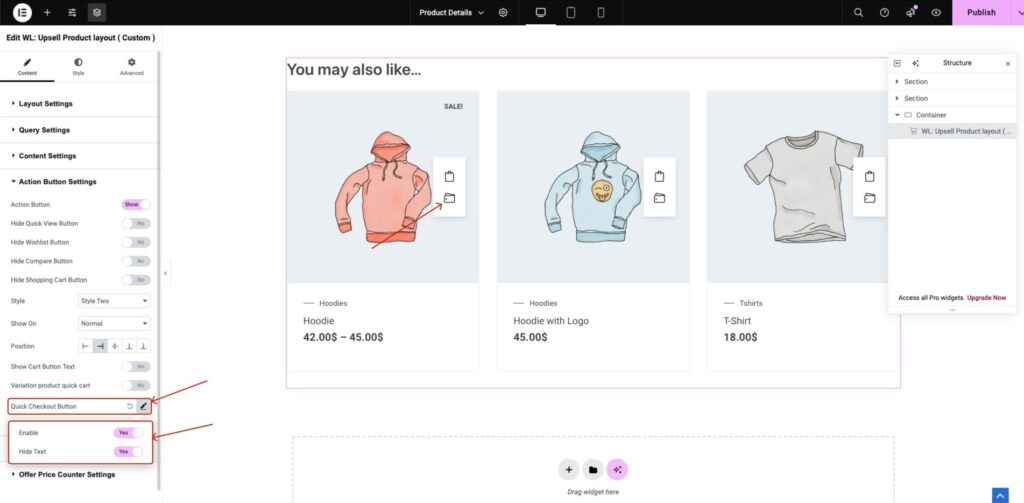This screenshot has height=503, width=1024.
Task: Click the AI sparkle button under canvas
Action: [617, 470]
